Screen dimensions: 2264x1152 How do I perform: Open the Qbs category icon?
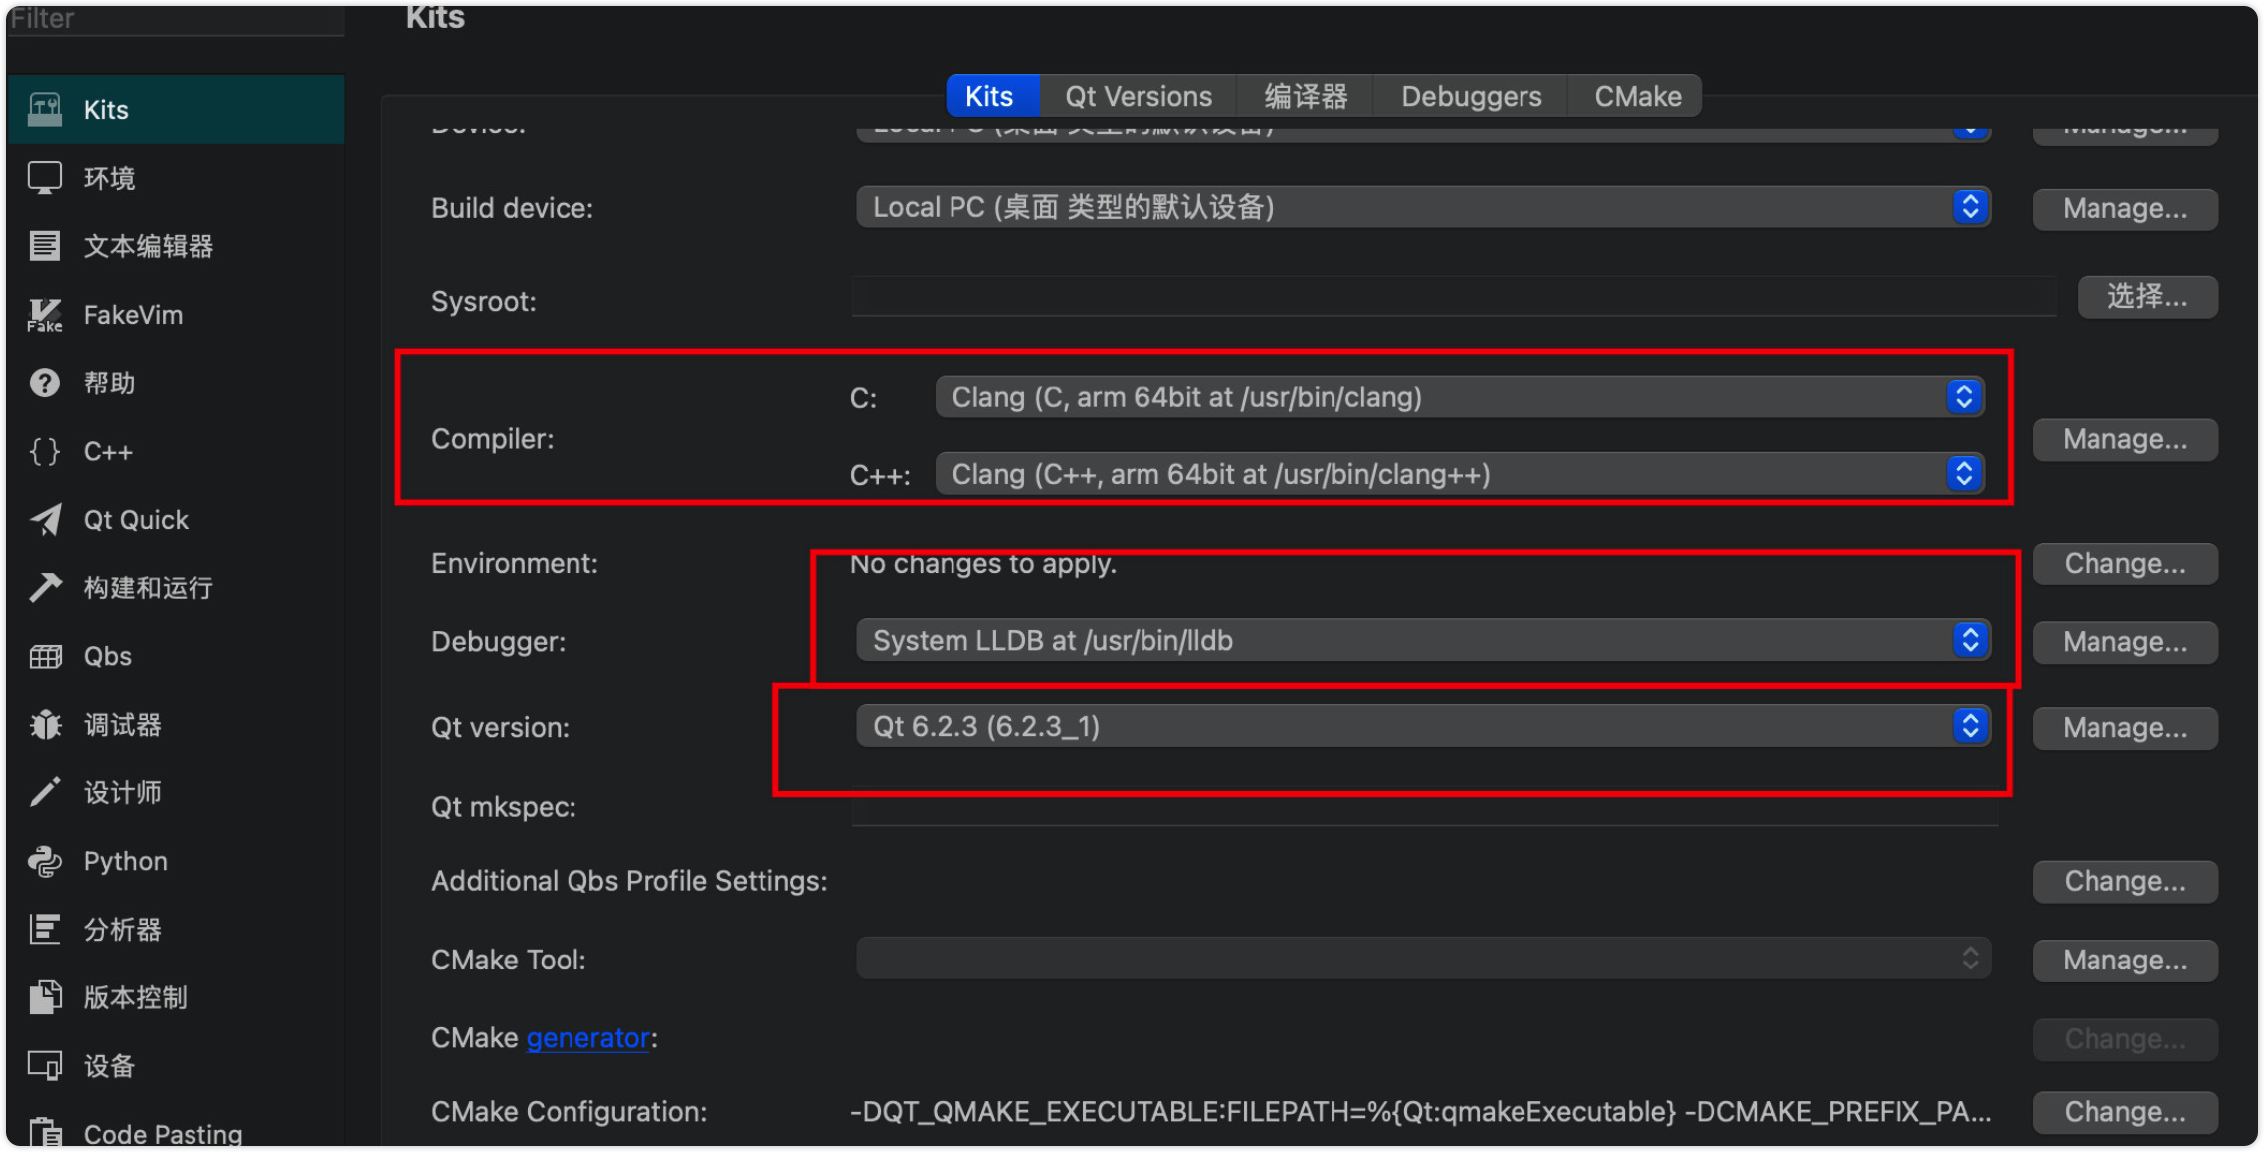(45, 657)
